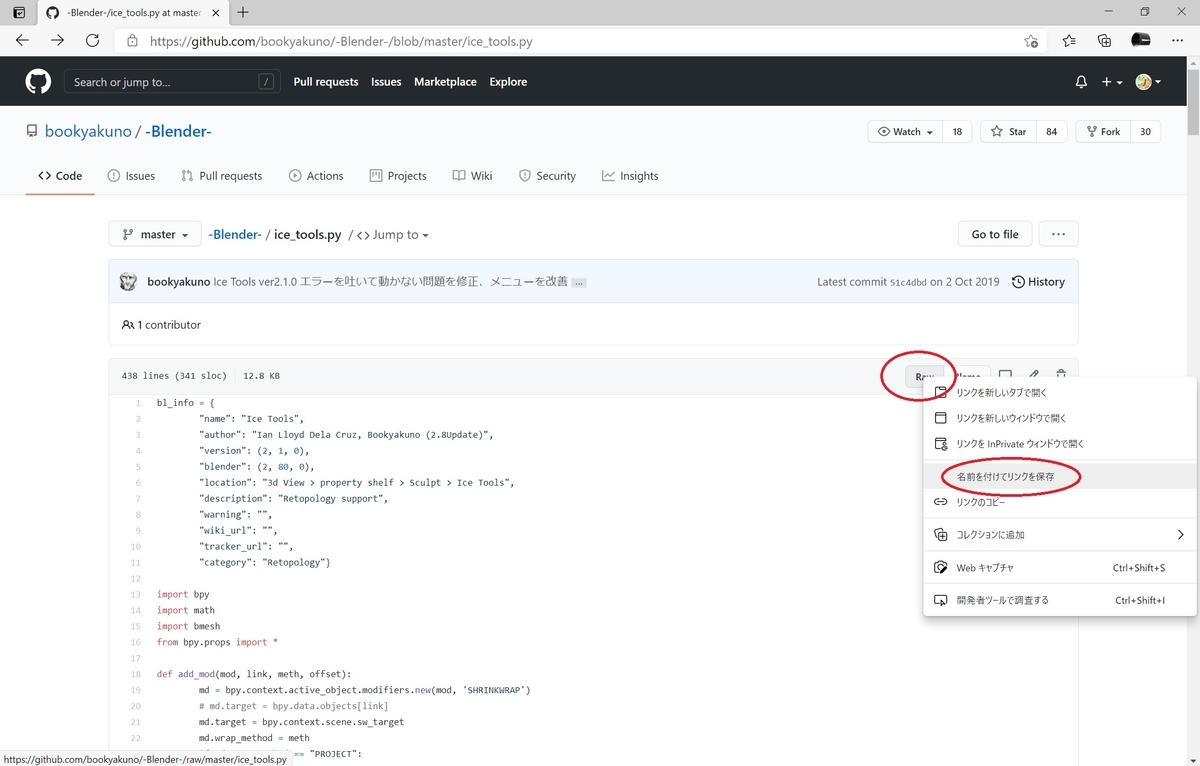The width and height of the screenshot is (1200, 766).
Task: Open the GitHub user avatar menu
Action: coord(1148,82)
